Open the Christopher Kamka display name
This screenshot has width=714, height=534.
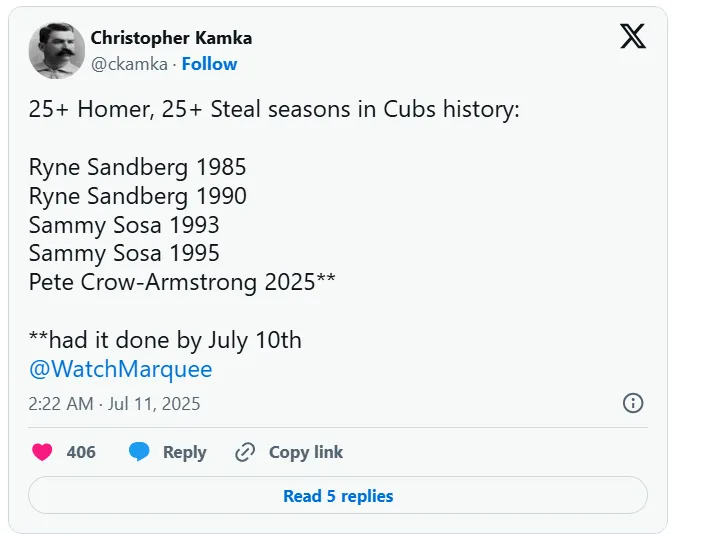[171, 38]
